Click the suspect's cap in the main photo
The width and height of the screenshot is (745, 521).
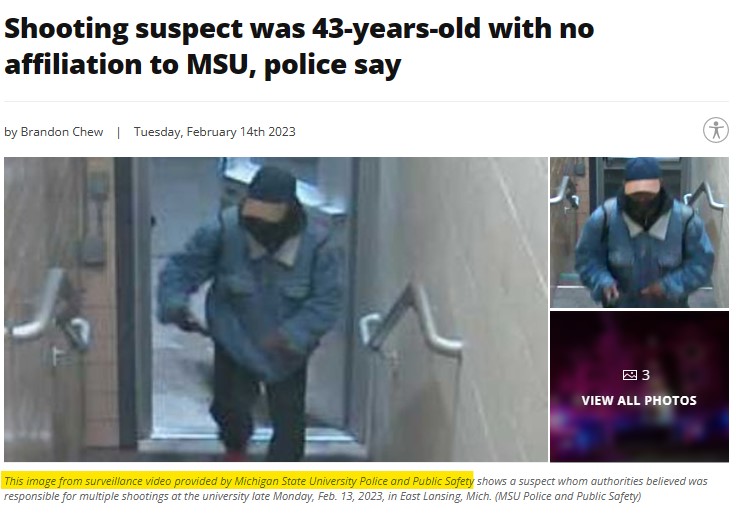[272, 195]
